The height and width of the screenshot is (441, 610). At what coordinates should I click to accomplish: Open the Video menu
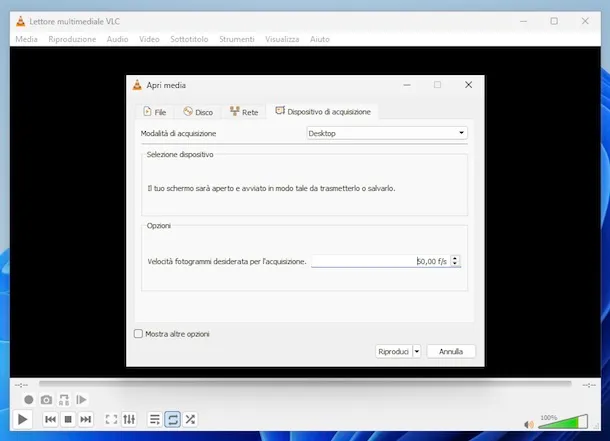(149, 39)
